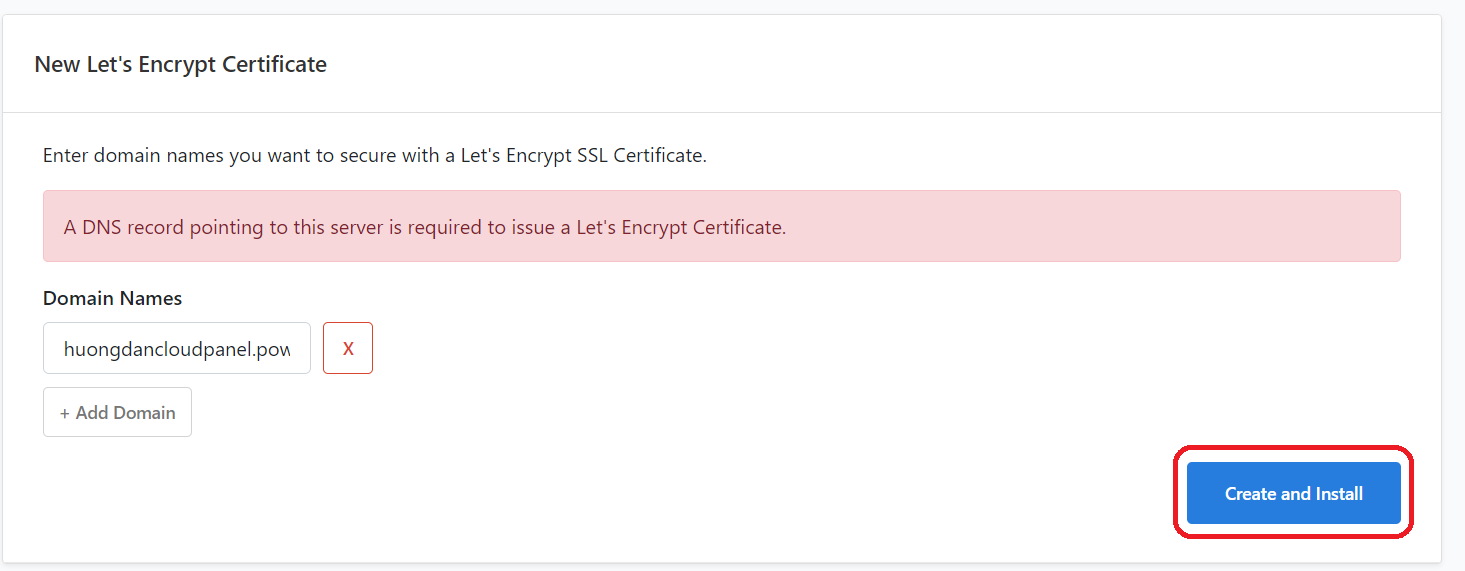Click the 'Enter domain names you want' description
Screen dimensions: 1465x571
click(x=375, y=156)
